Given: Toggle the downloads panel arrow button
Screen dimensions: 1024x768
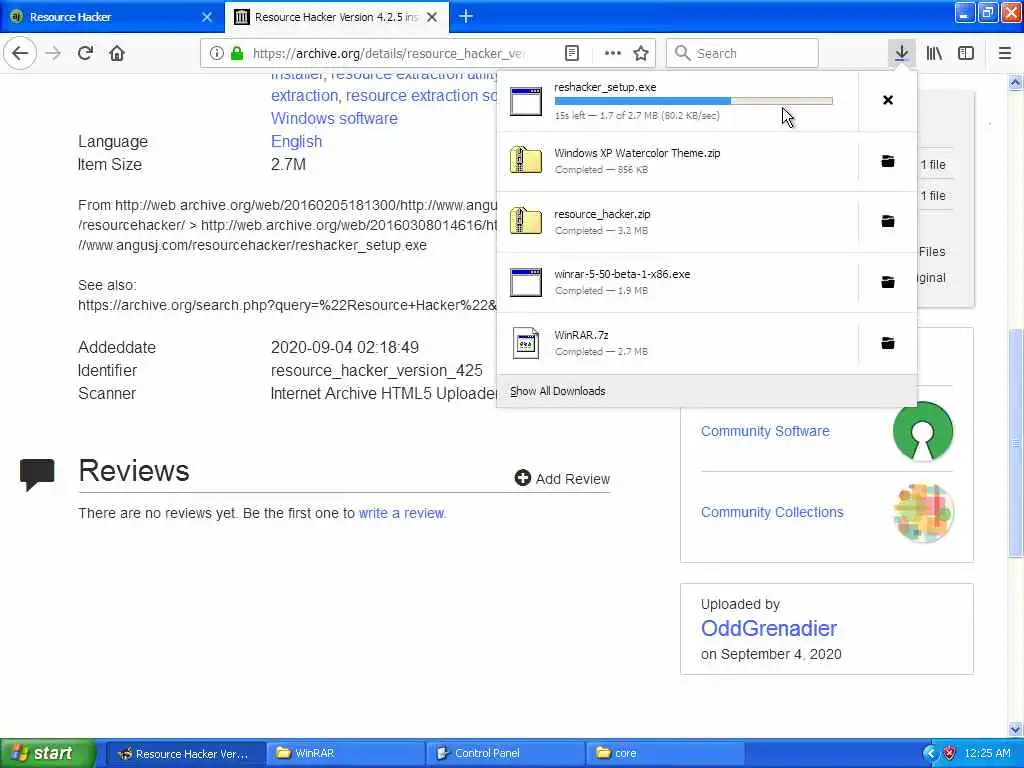Looking at the screenshot, I should [901, 54].
